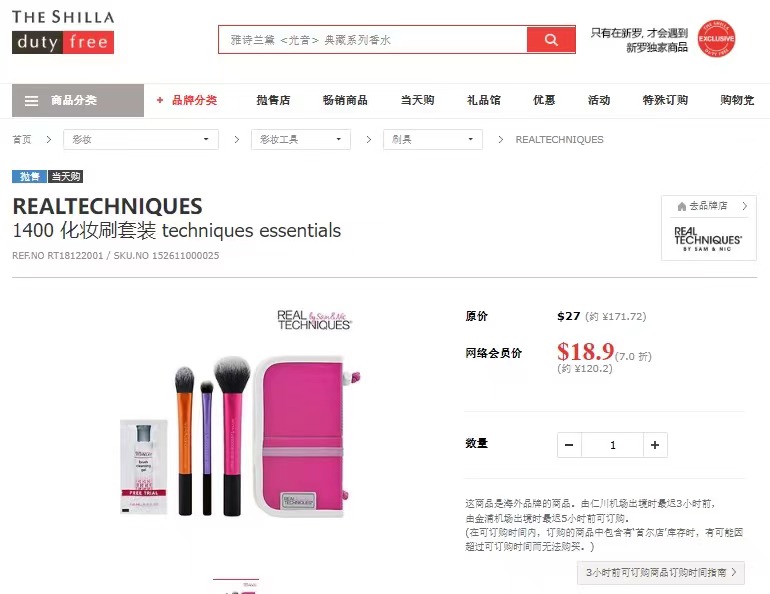This screenshot has width=770, height=594.
Task: Click the home icon beside 去品牌店
Action: pyautogui.click(x=682, y=206)
